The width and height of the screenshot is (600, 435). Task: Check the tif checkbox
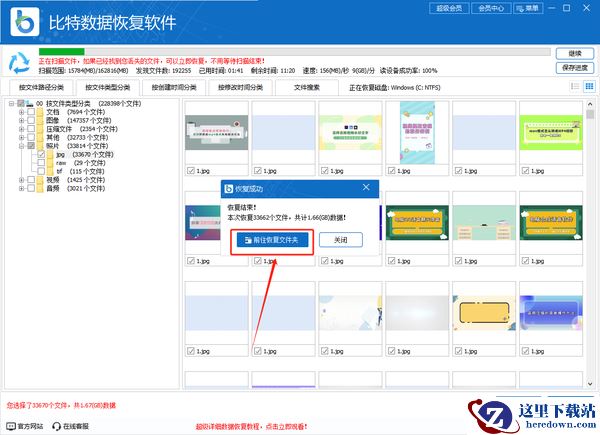[41, 171]
